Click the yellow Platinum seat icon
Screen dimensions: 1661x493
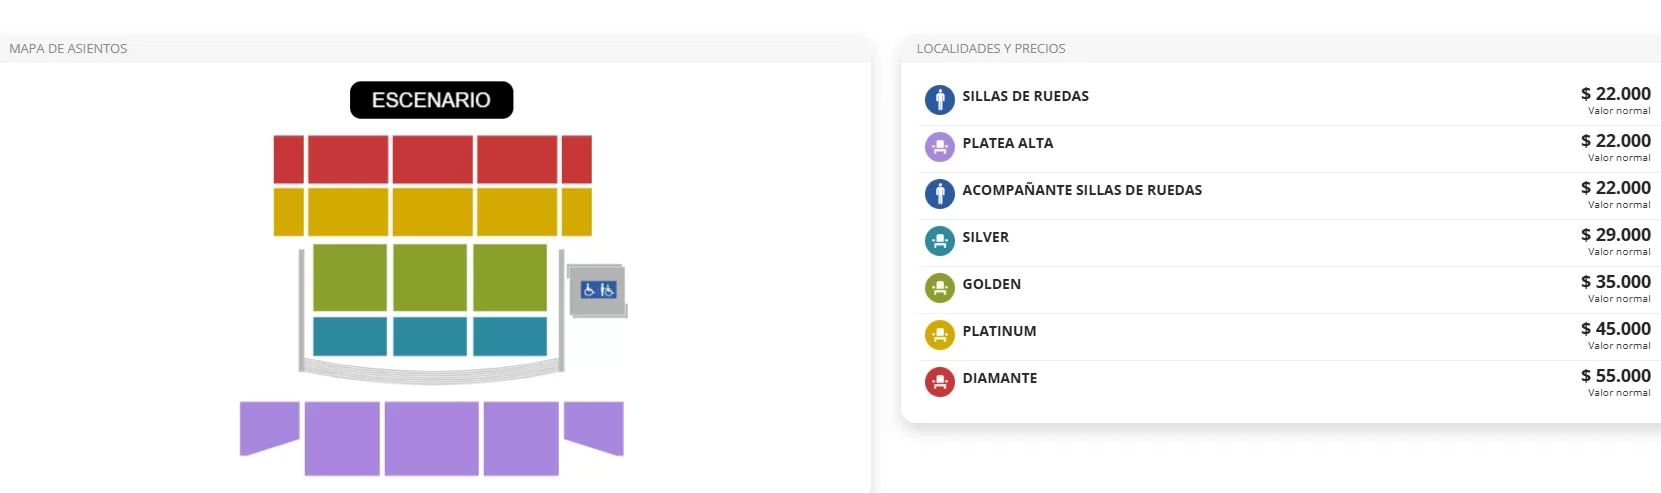[x=939, y=335]
